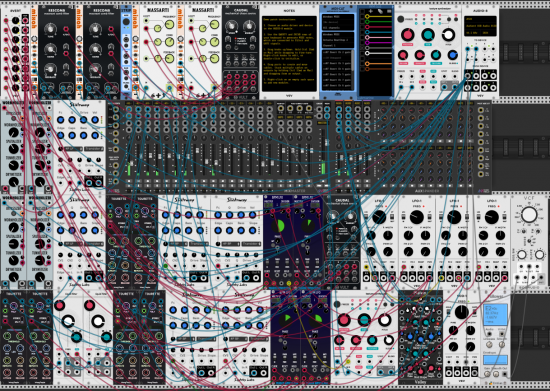Flip the offset switch on LFO-1 beside VCF

pos(478,217)
